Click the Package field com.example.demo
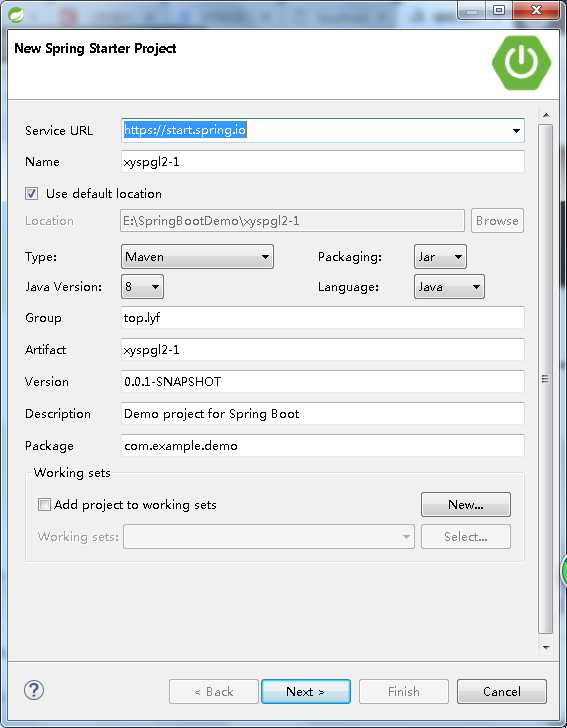 click(323, 446)
